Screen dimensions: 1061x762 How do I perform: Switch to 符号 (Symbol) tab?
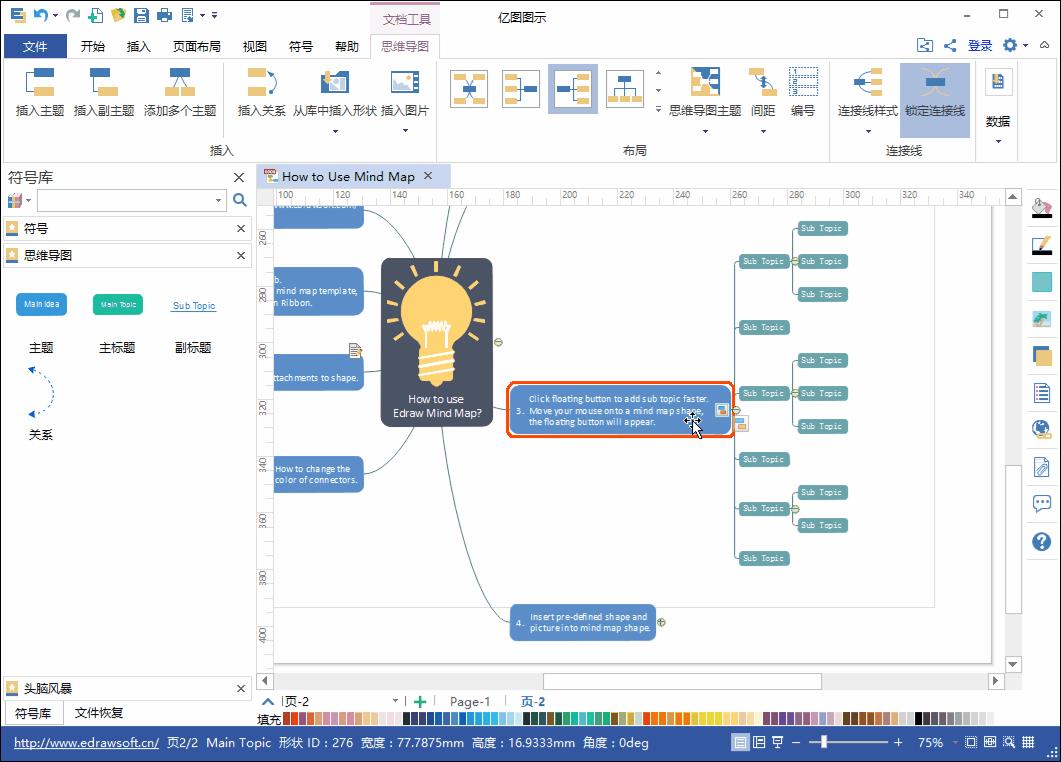click(x=300, y=46)
